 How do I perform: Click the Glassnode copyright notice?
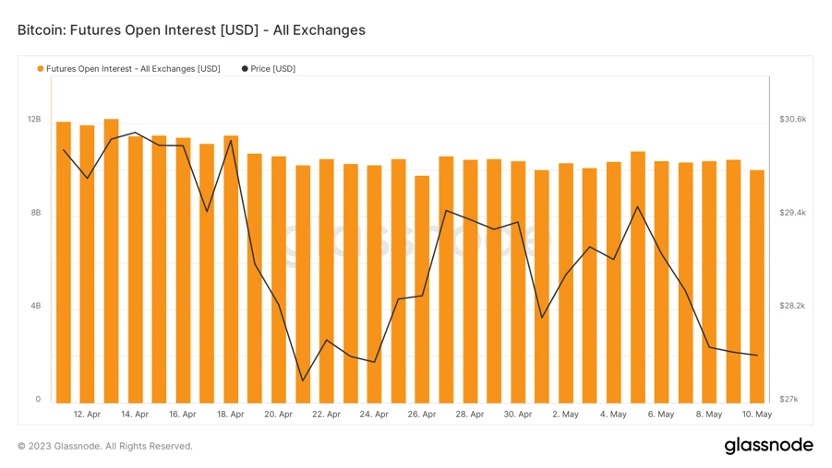[x=105, y=446]
